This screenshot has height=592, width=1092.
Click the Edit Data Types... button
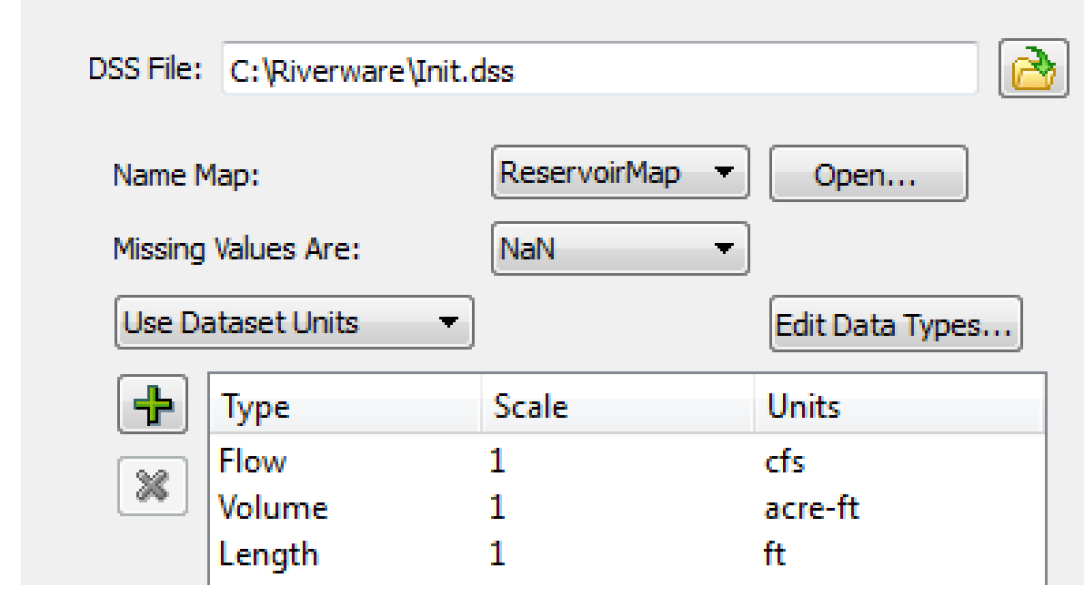pos(896,324)
